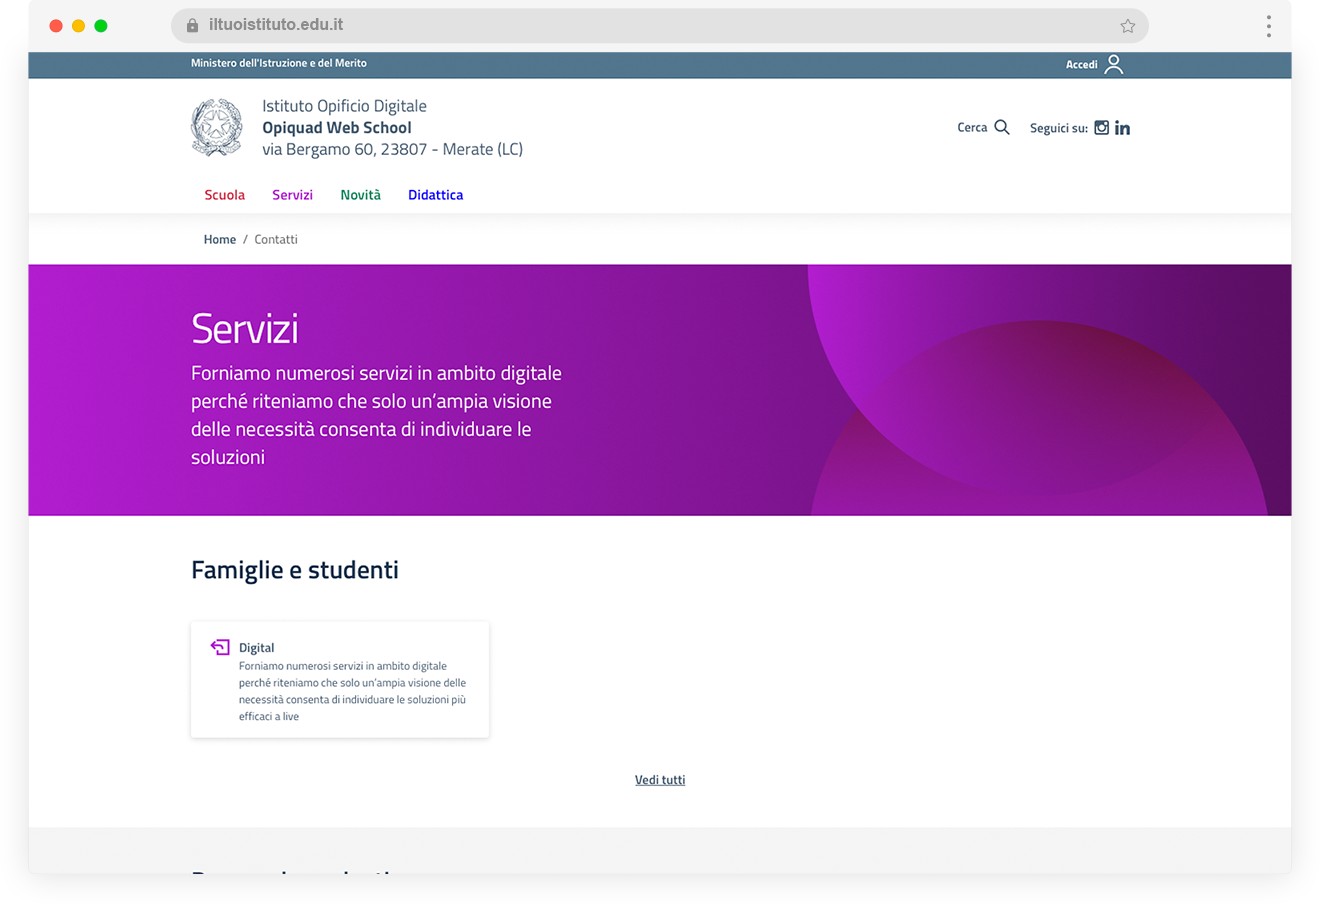Click the Instagram icon in header
1320x904 pixels.
click(1101, 128)
